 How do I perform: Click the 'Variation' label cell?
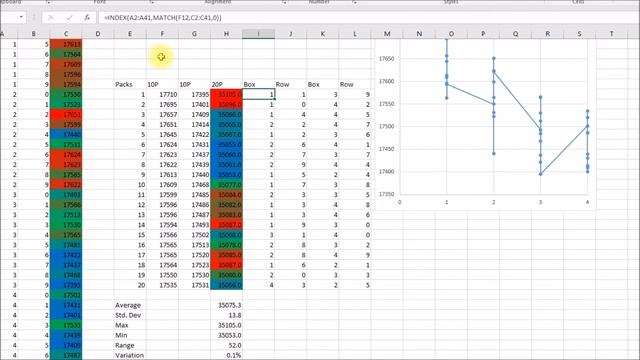coord(130,356)
